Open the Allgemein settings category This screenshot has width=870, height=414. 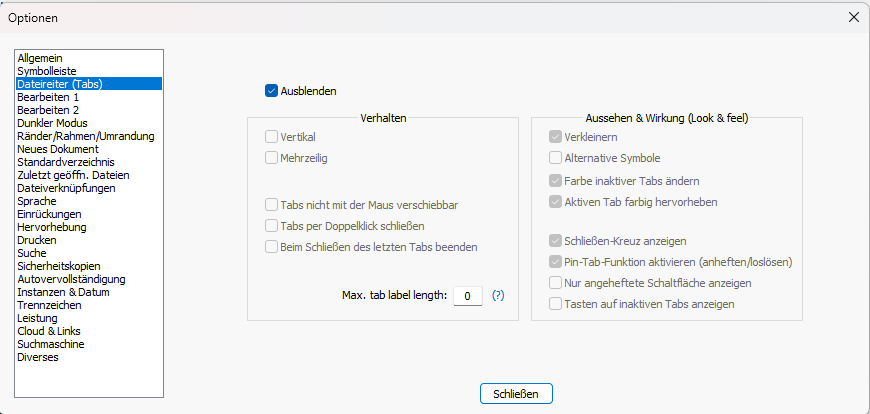[x=40, y=58]
